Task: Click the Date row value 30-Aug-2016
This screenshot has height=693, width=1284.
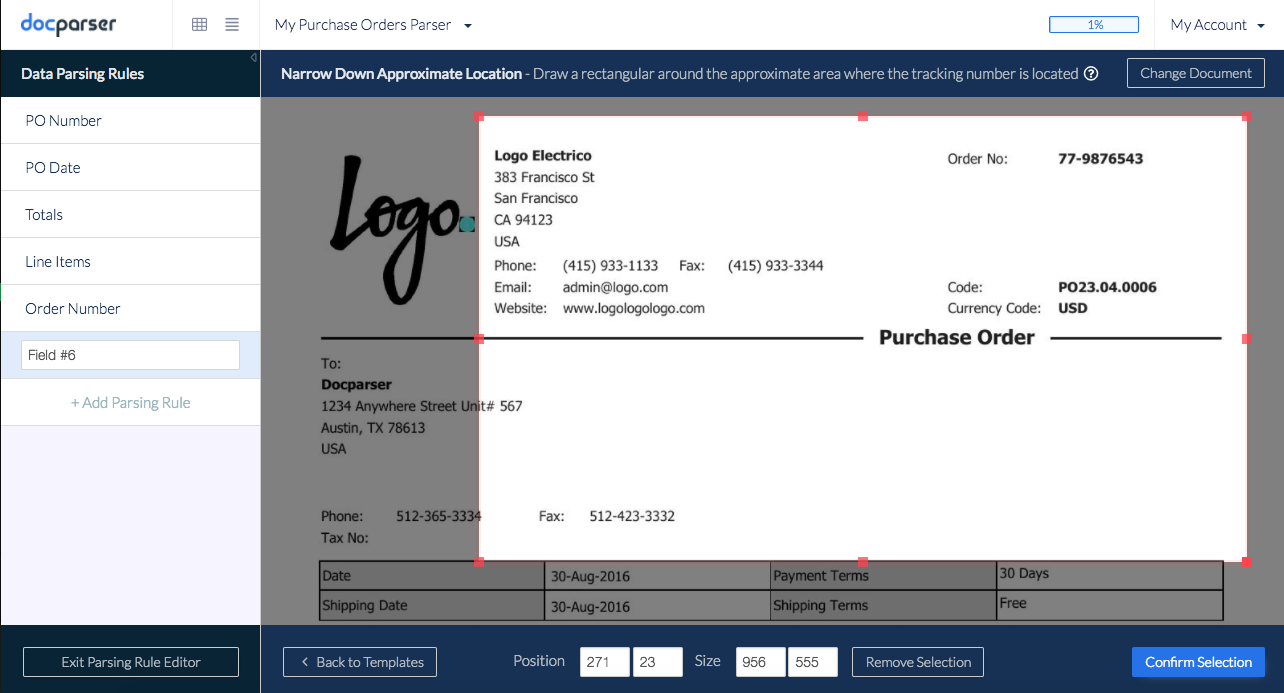Action: [x=590, y=576]
